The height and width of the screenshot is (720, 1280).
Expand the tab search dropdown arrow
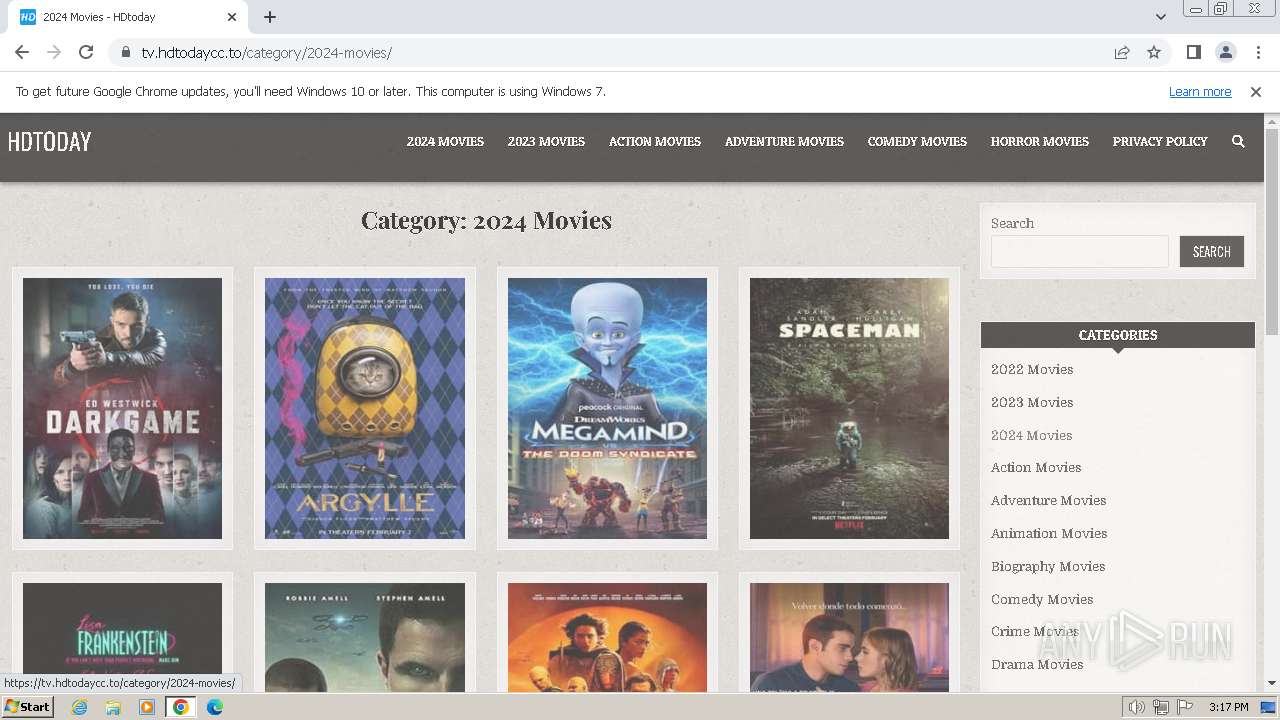pyautogui.click(x=1160, y=17)
